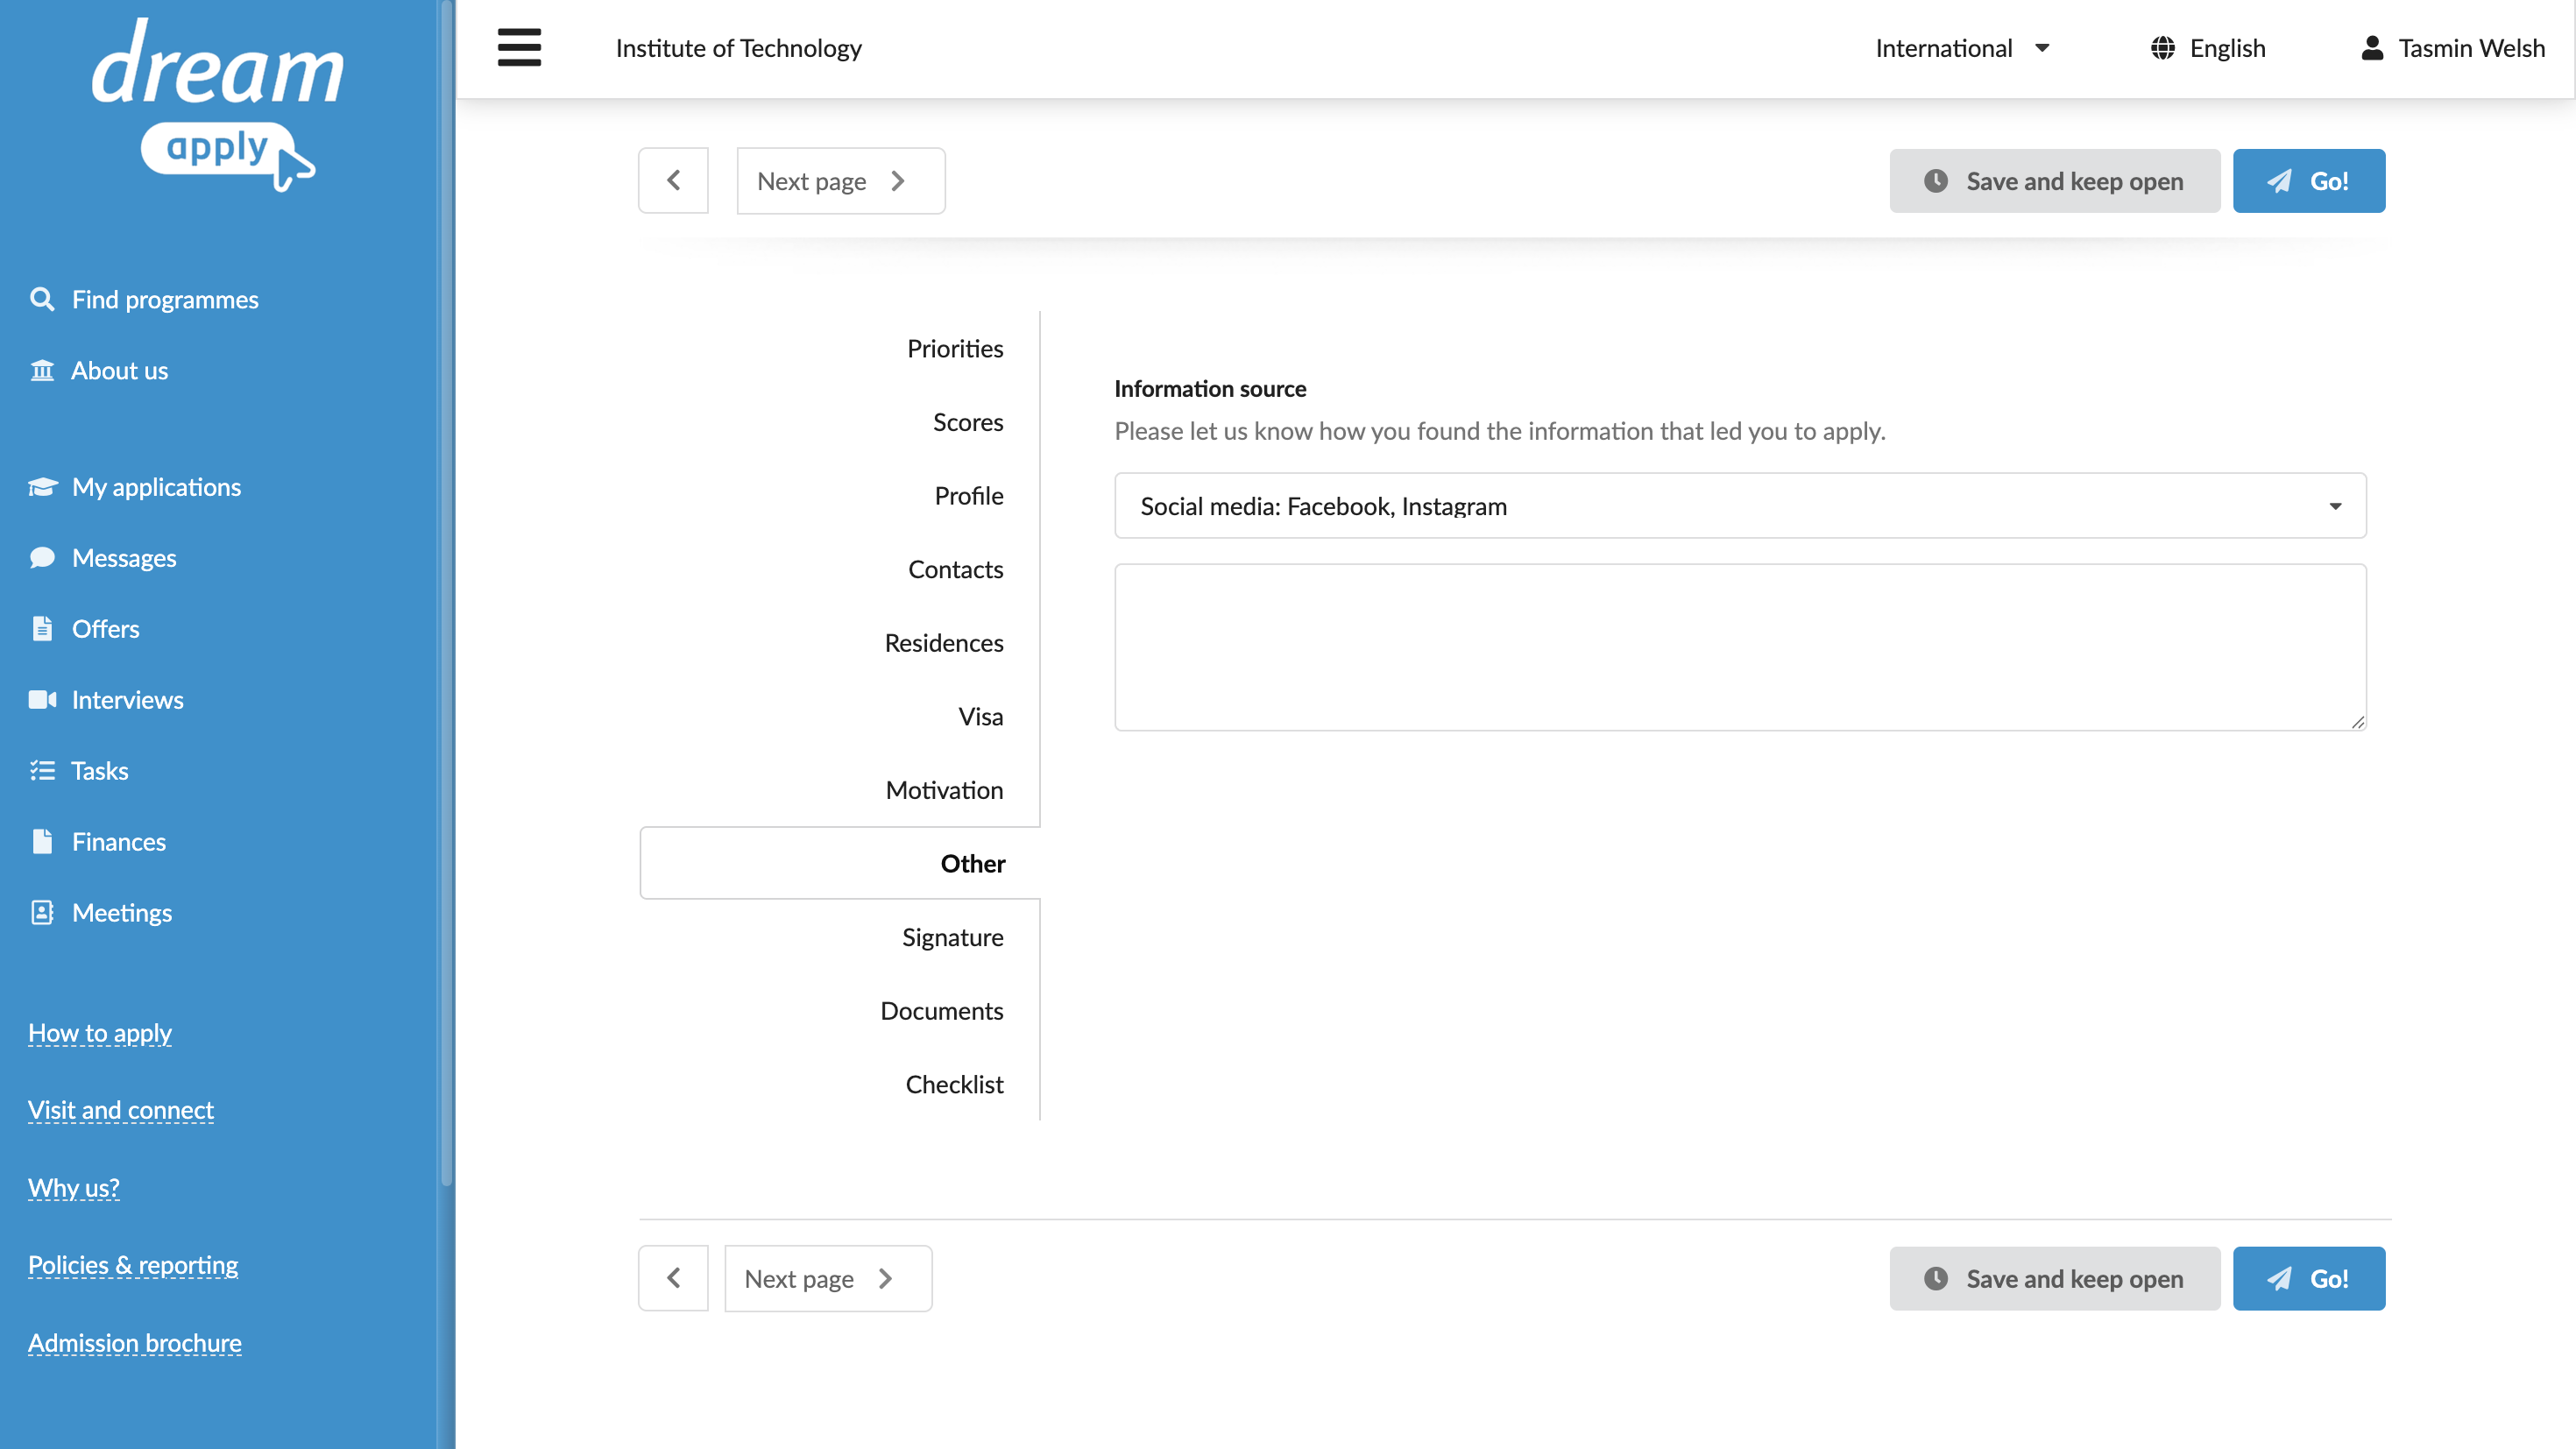Switch to the Profile tab
This screenshot has width=2576, height=1449.
pyautogui.click(x=969, y=496)
